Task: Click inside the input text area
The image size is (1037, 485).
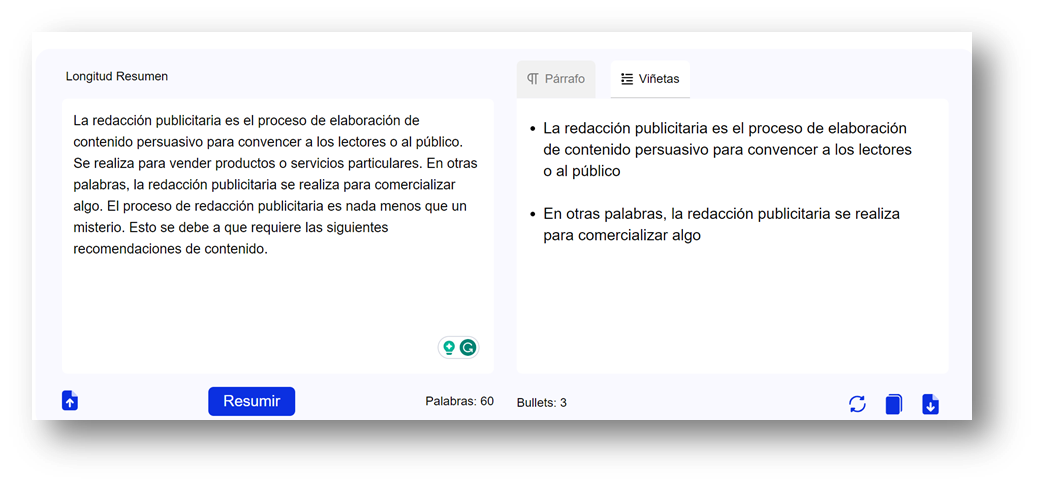Action: [x=278, y=236]
